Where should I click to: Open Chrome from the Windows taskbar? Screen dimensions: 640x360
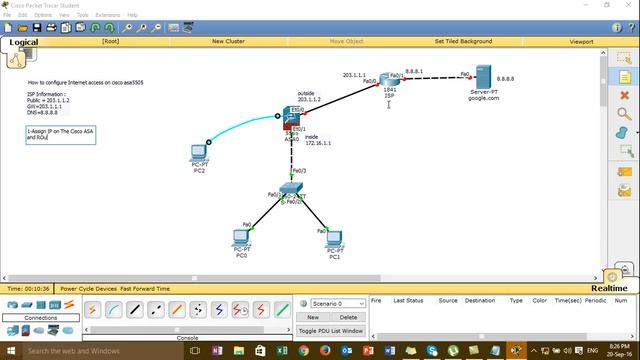tap(303, 351)
